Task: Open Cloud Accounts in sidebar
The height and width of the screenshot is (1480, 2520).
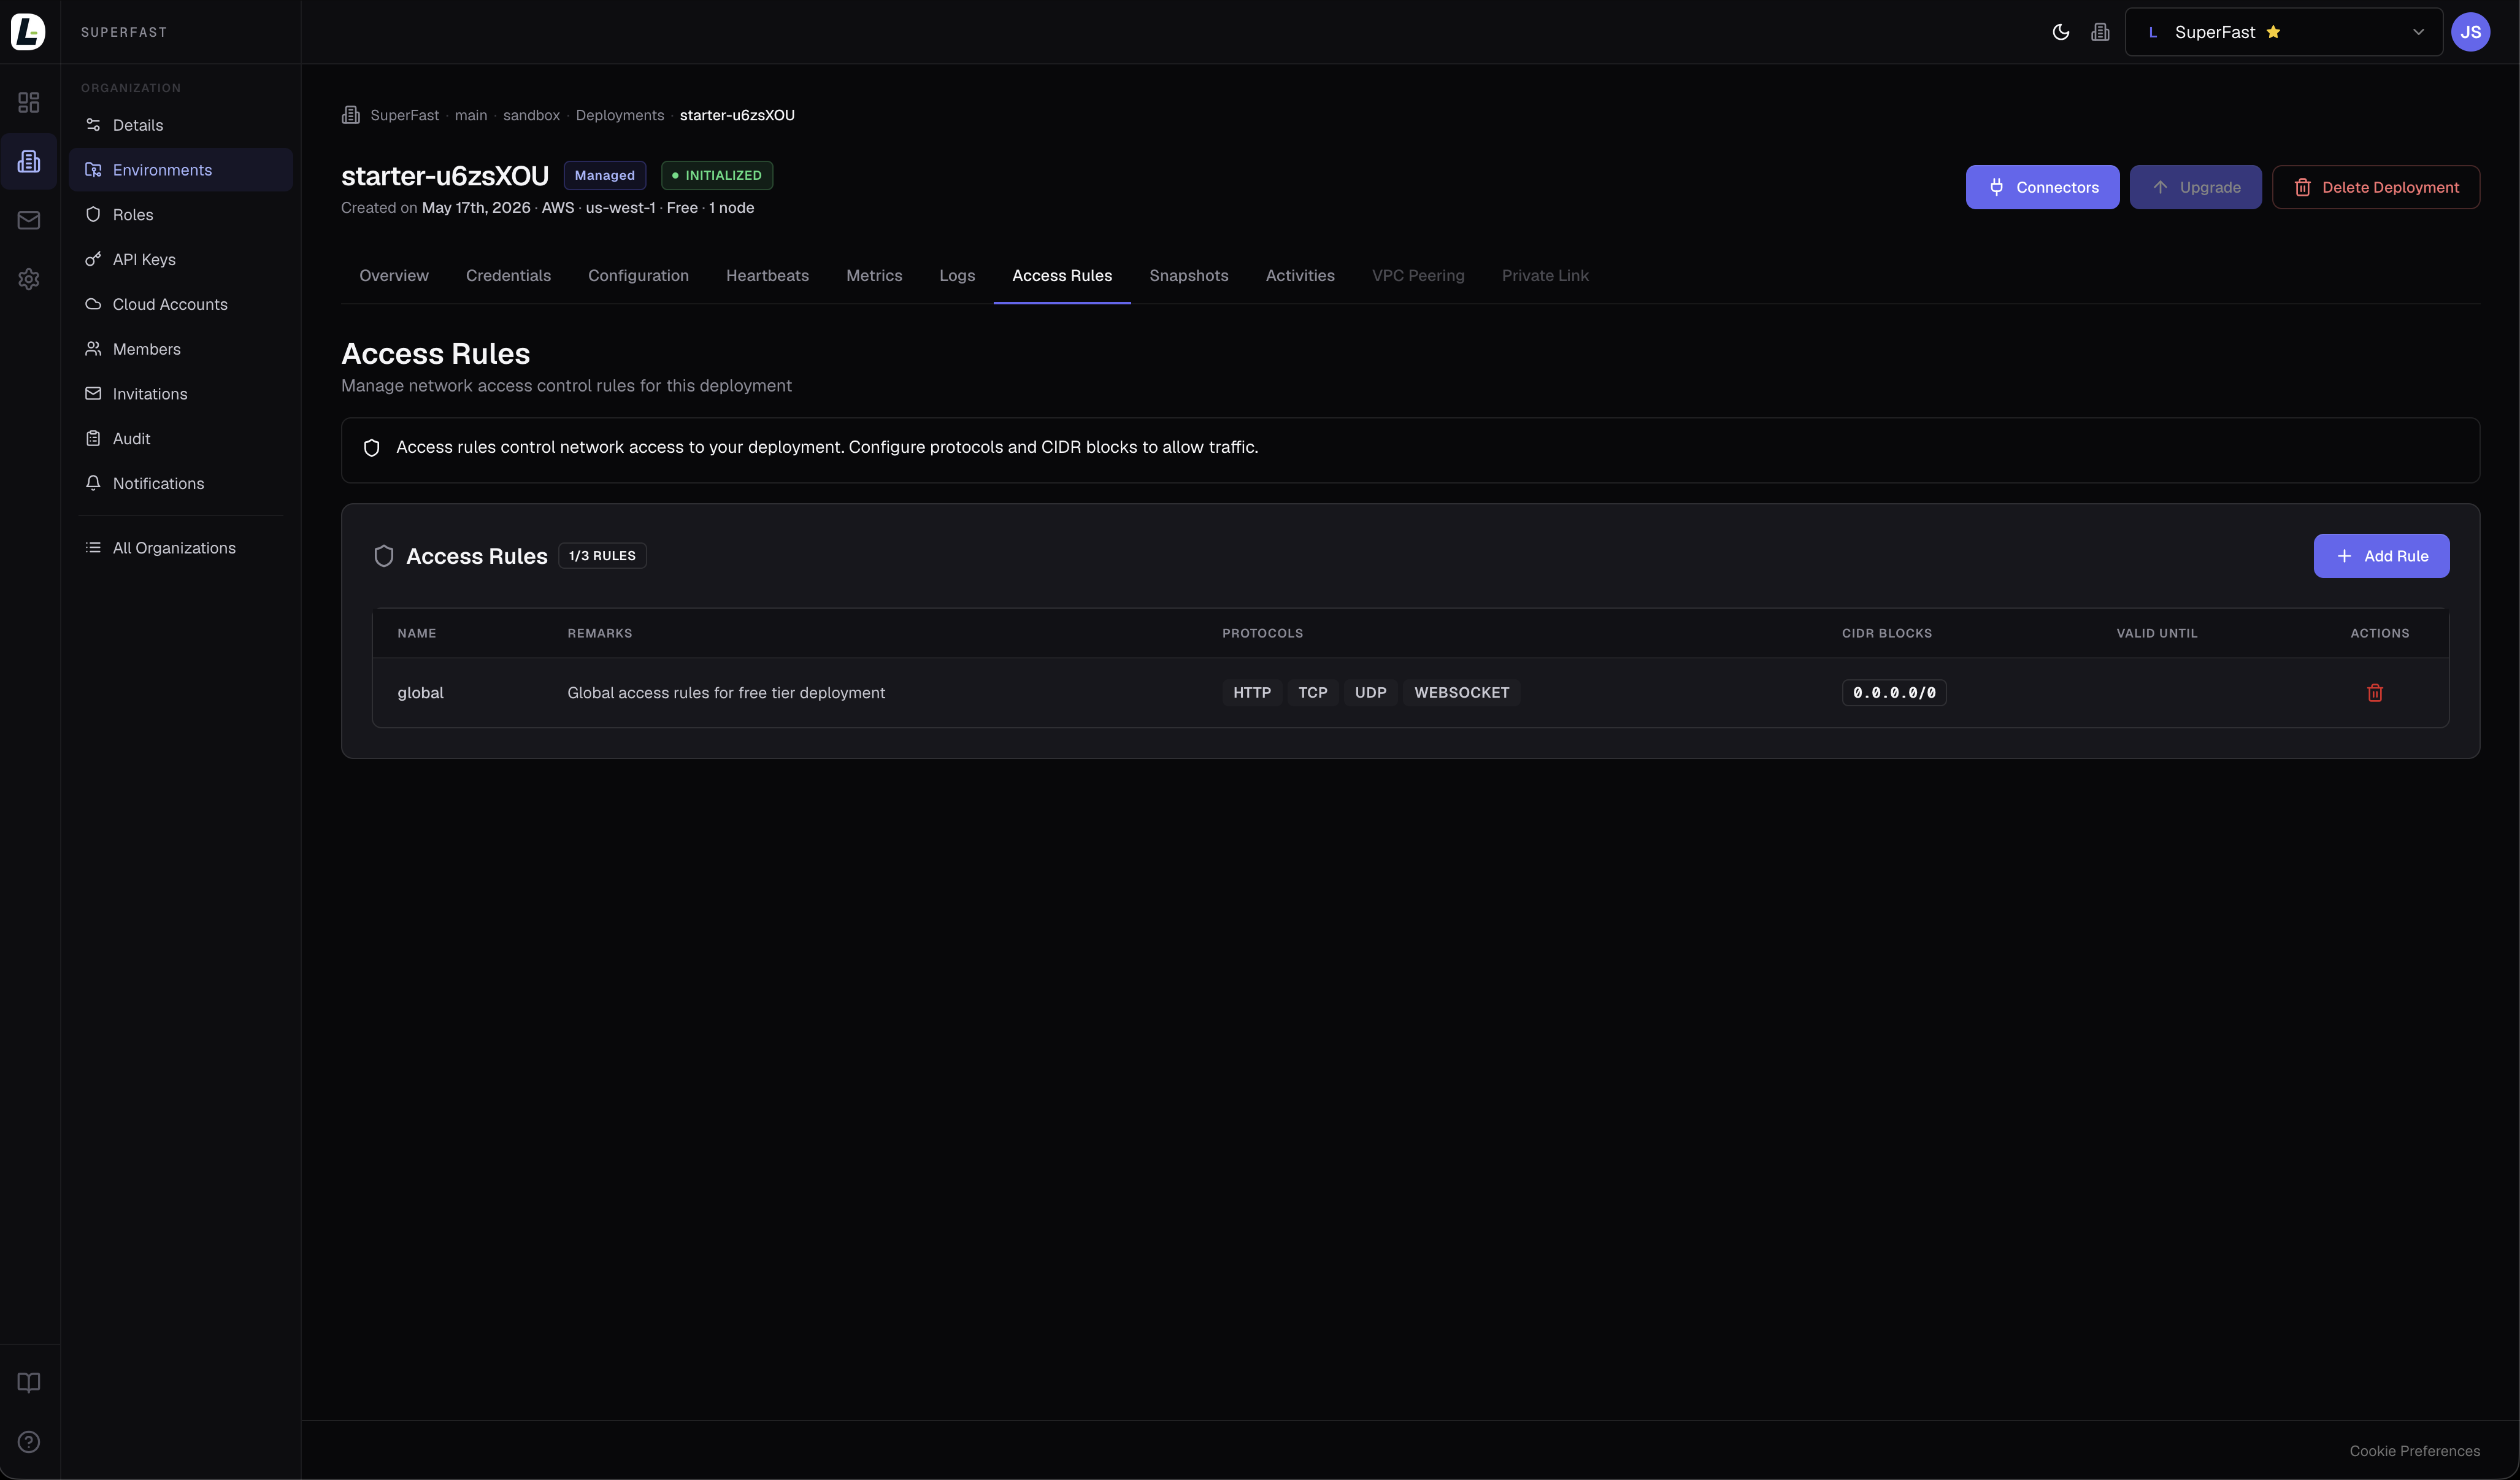Action: (181, 304)
